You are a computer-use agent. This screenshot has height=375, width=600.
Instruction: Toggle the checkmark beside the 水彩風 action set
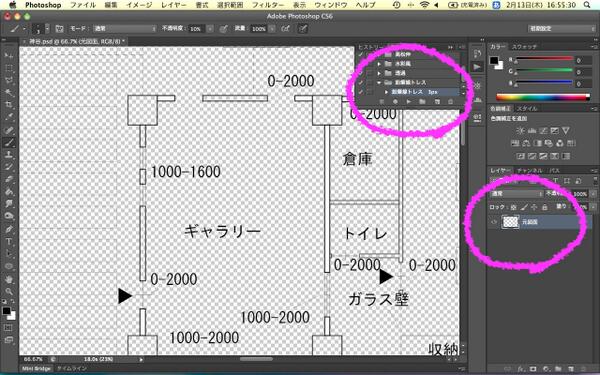pyautogui.click(x=361, y=64)
